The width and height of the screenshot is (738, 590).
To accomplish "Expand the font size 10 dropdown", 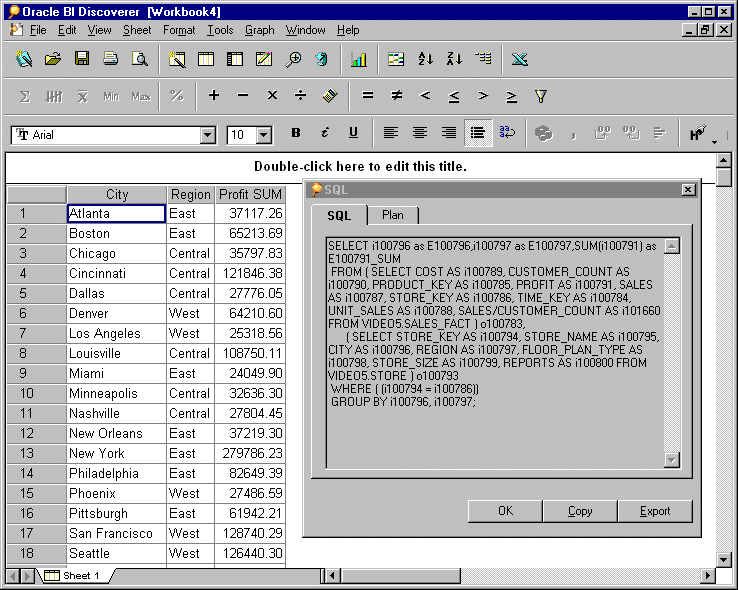I will coord(264,135).
